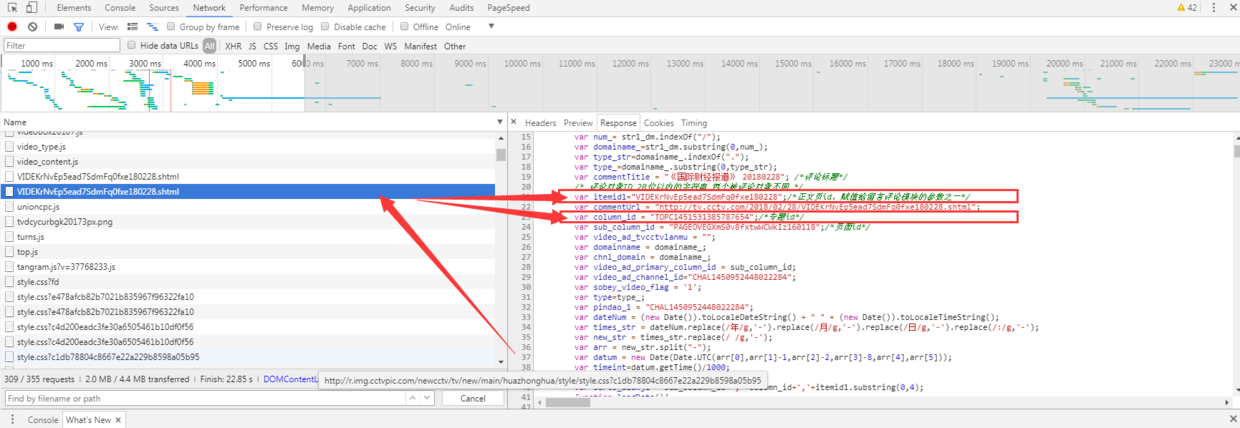
Task: Switch to the Application tab
Action: pos(370,8)
